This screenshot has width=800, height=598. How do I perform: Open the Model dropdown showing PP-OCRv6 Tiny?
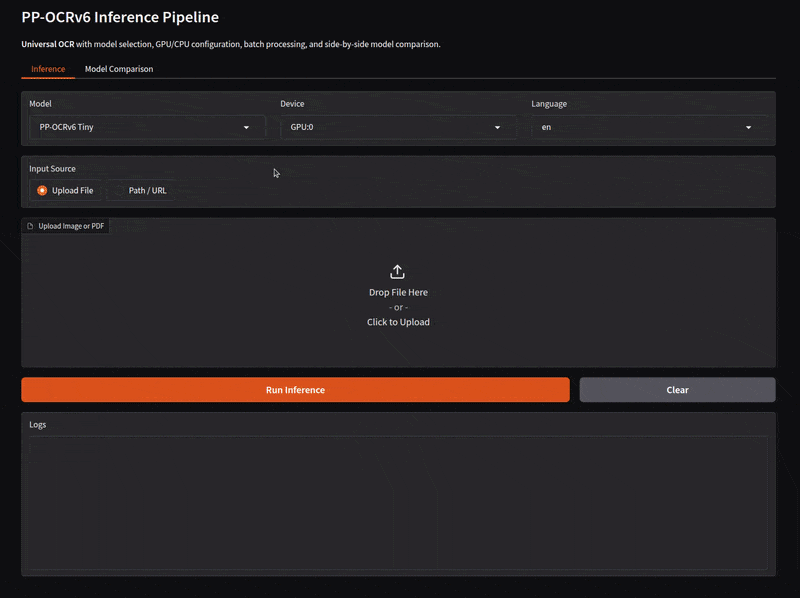click(x=147, y=127)
